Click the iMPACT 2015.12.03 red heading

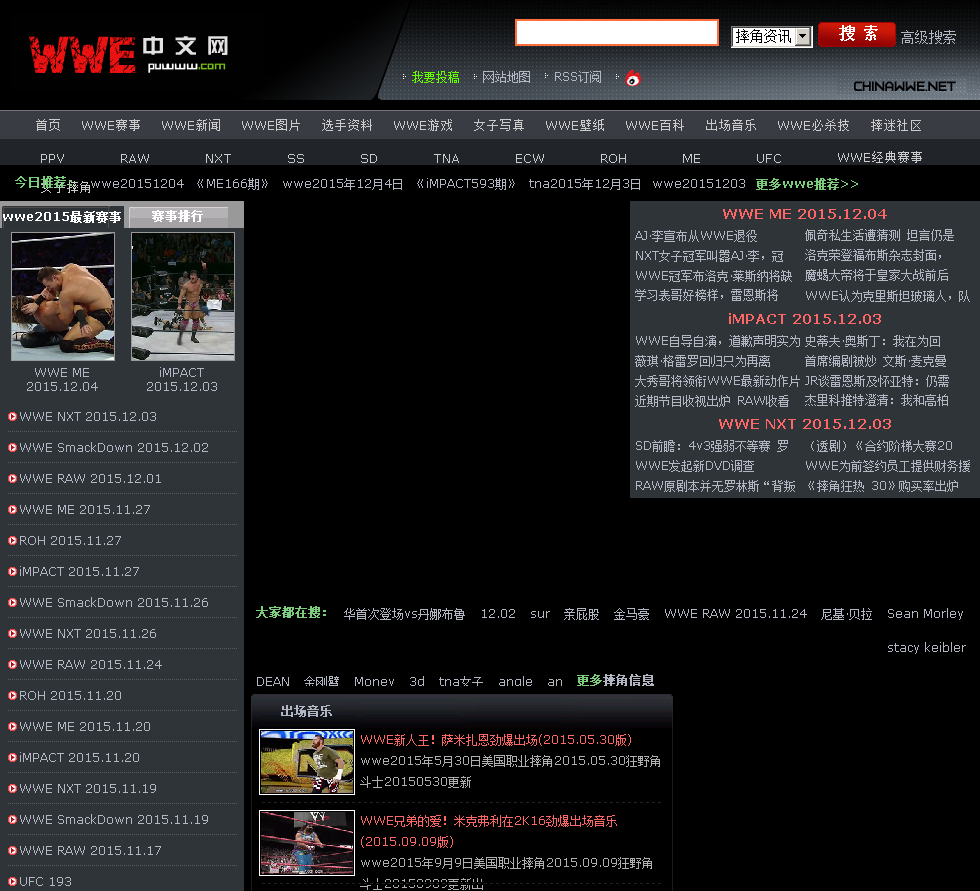point(804,319)
